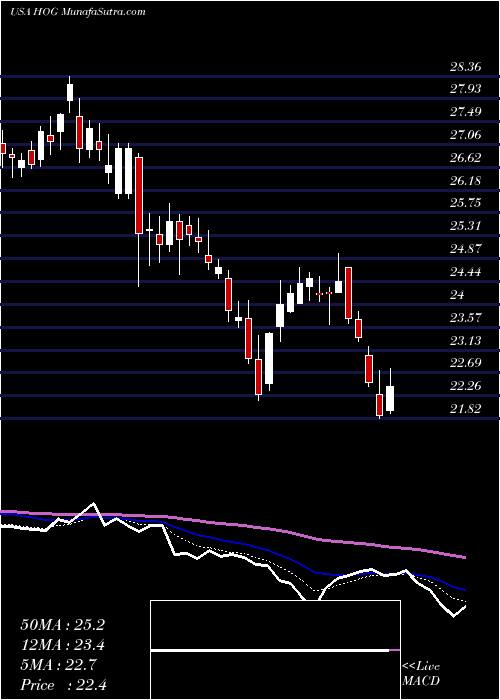Click the blue 12MA line
This screenshot has height=700, width=500.
[232, 542]
